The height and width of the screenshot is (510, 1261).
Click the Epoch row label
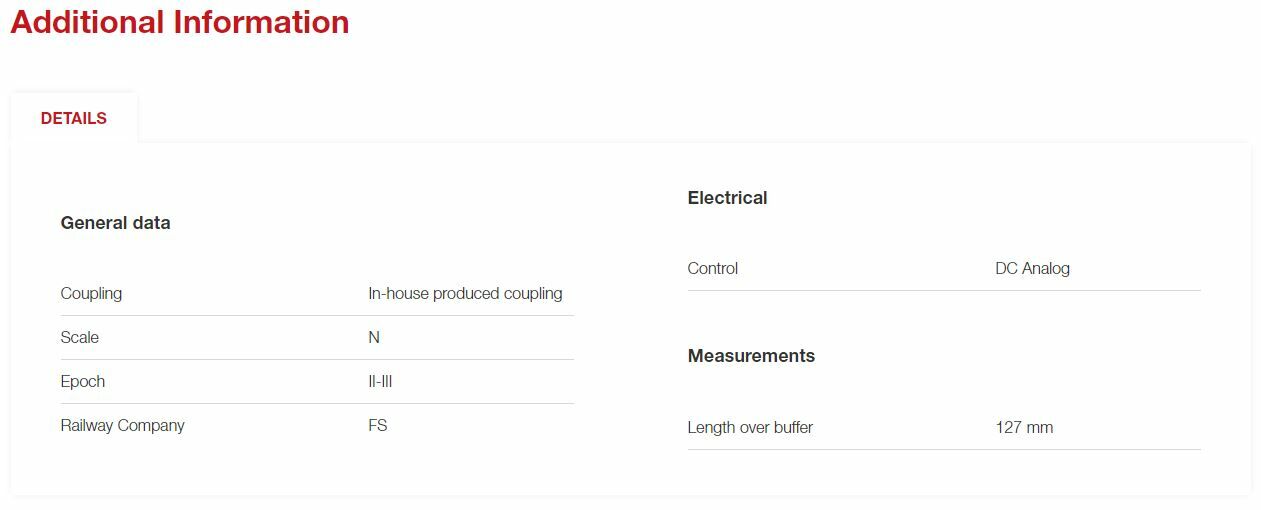83,381
